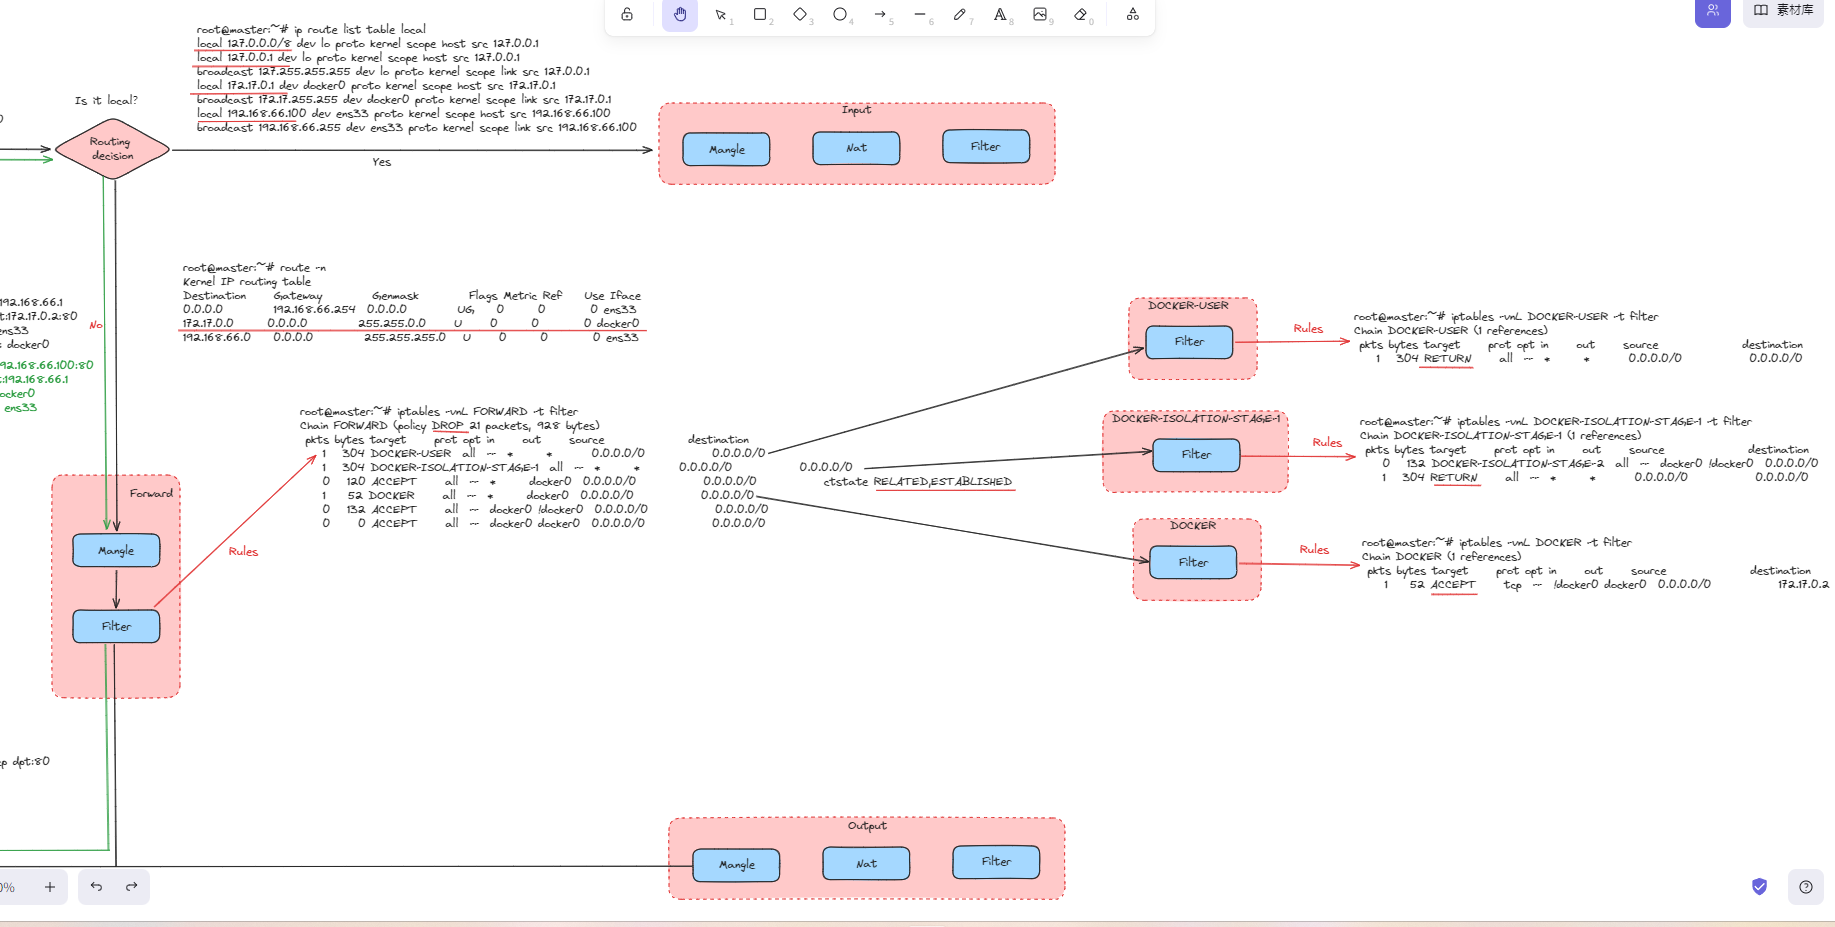1835x927 pixels.
Task: Click the Redo arrow button
Action: (x=132, y=887)
